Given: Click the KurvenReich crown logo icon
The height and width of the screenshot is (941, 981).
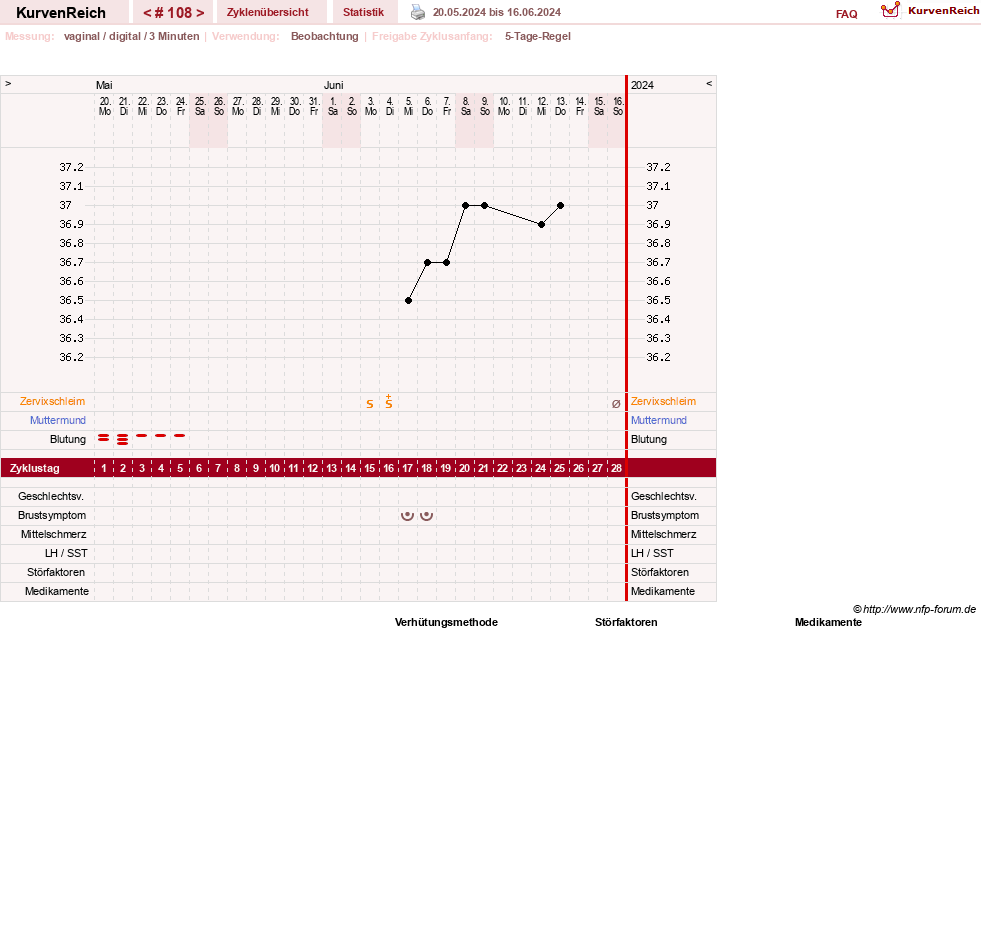Looking at the screenshot, I should (890, 10).
